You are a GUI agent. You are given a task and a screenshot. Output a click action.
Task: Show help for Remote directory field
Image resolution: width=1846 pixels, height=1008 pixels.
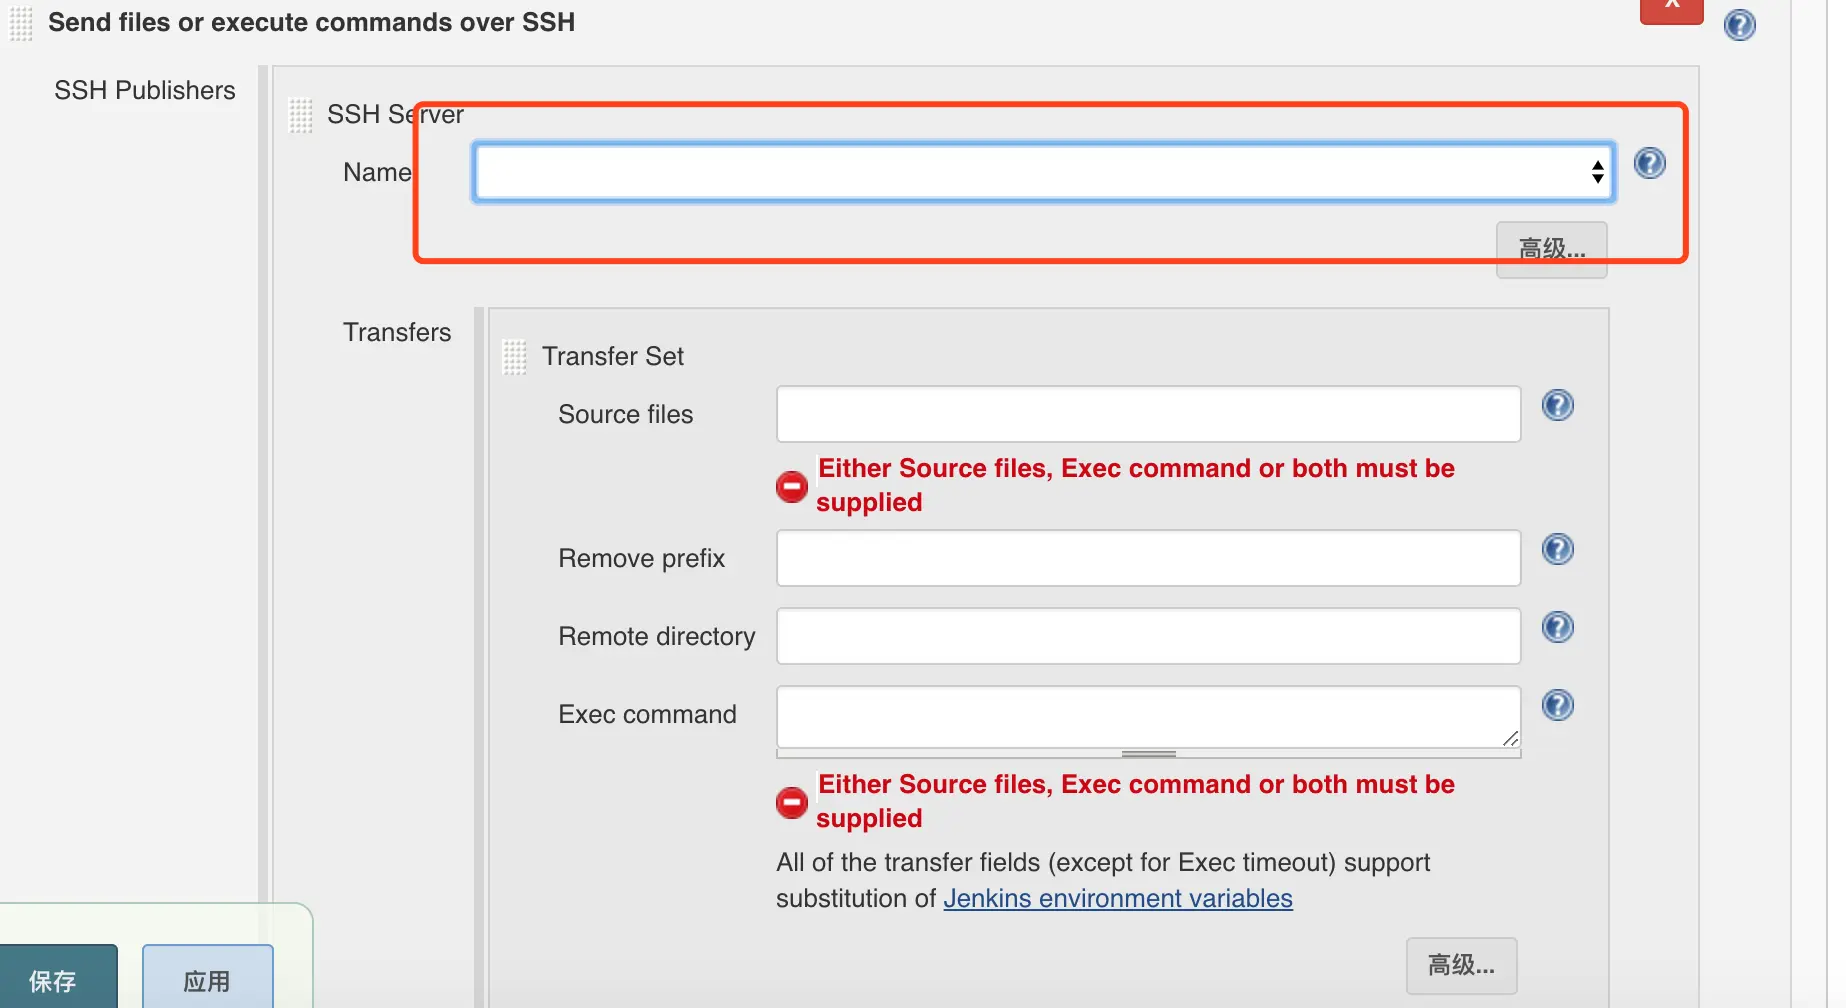(x=1557, y=627)
